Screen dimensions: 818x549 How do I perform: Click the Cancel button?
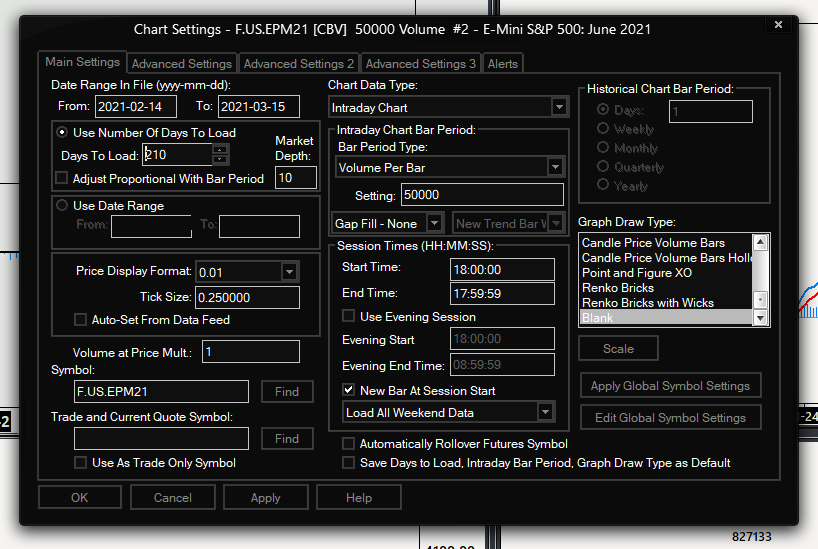[173, 497]
